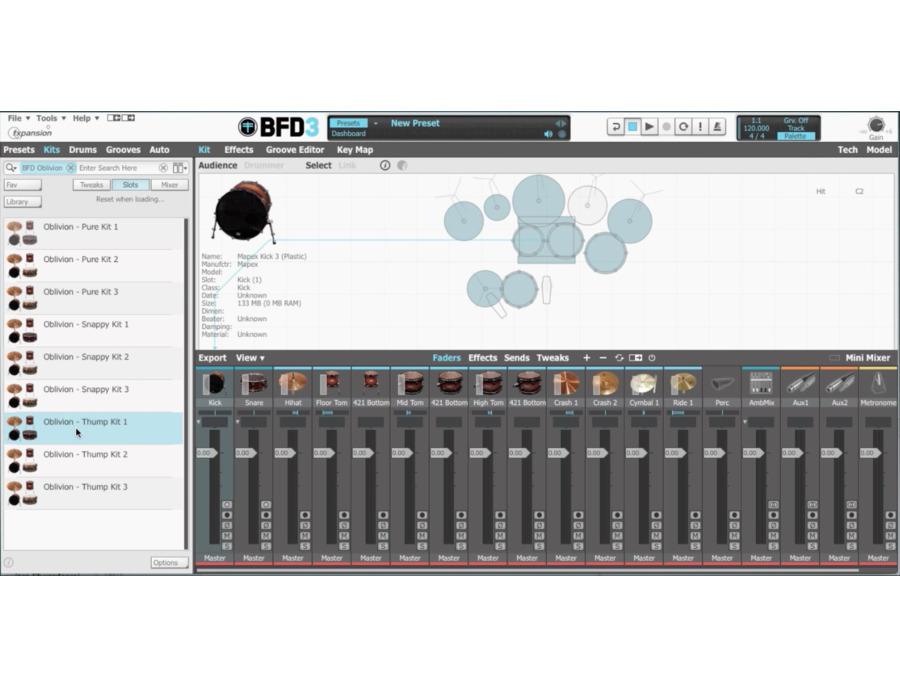This screenshot has height=687, width=900.
Task: Toggle the metronome icon in transport bar
Action: [717, 127]
